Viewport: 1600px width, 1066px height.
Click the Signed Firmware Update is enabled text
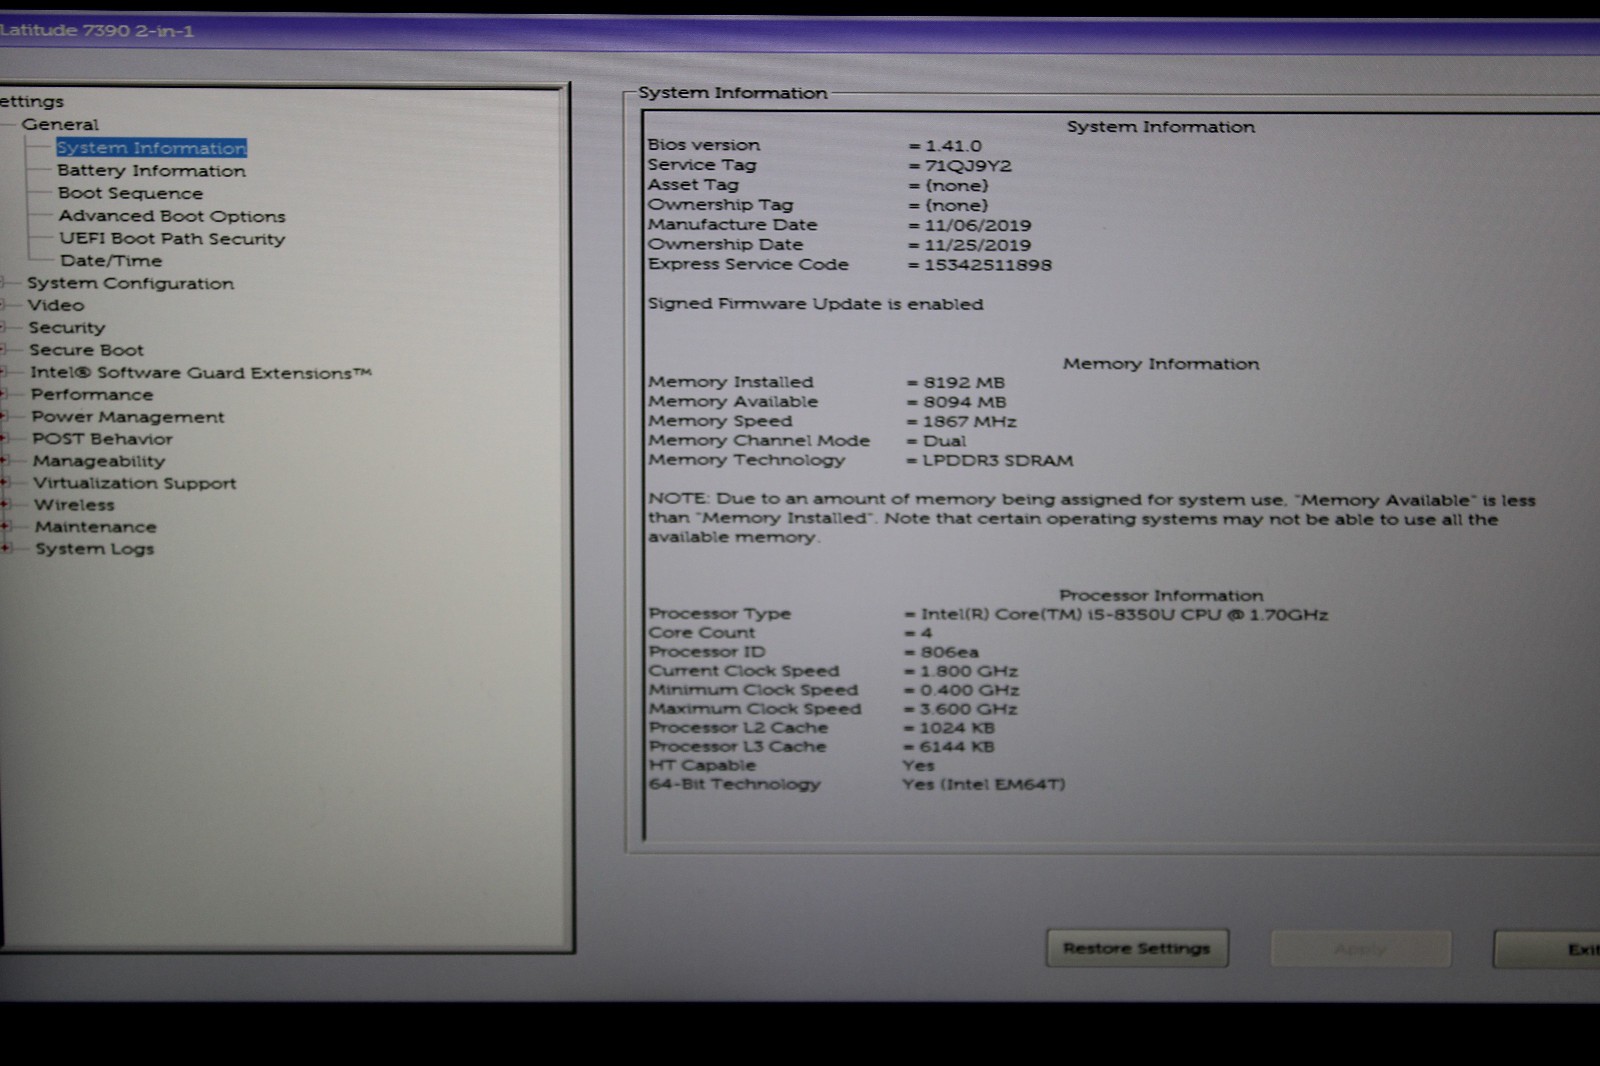point(815,304)
